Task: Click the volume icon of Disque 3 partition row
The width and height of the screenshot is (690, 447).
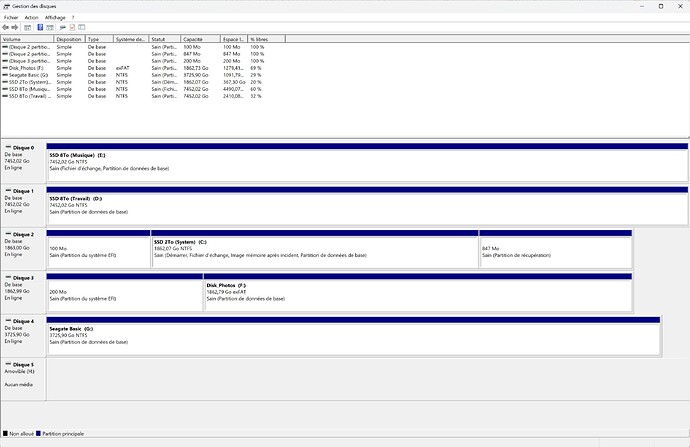Action: click(5, 61)
